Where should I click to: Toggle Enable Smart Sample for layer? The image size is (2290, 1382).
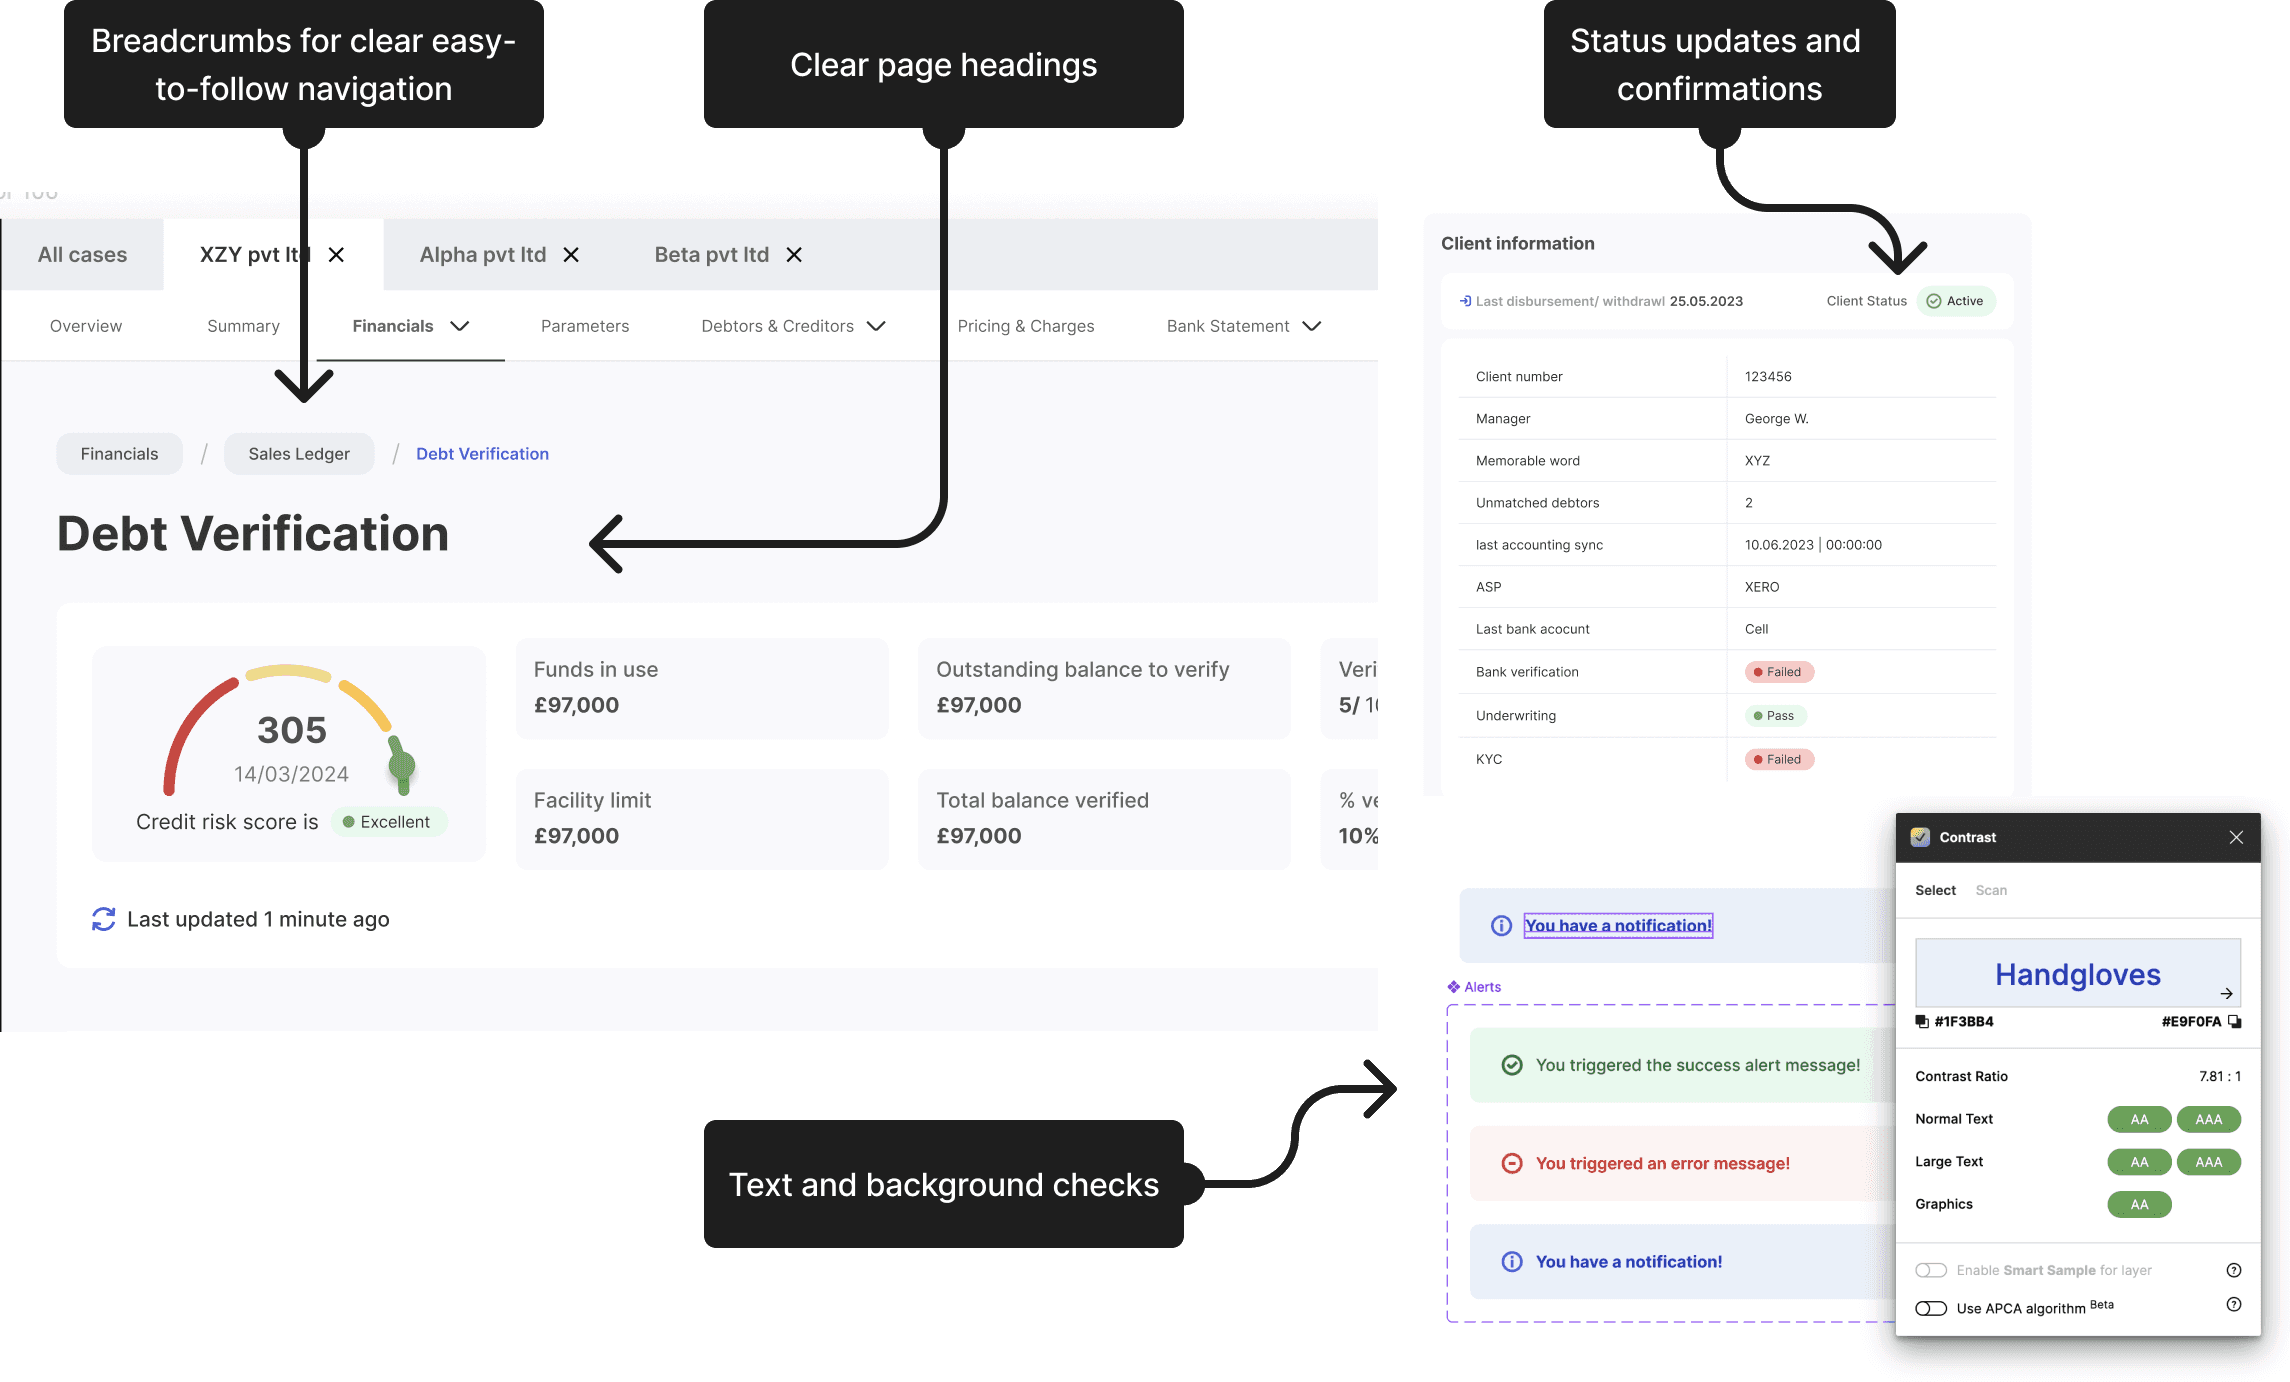(x=1931, y=1270)
